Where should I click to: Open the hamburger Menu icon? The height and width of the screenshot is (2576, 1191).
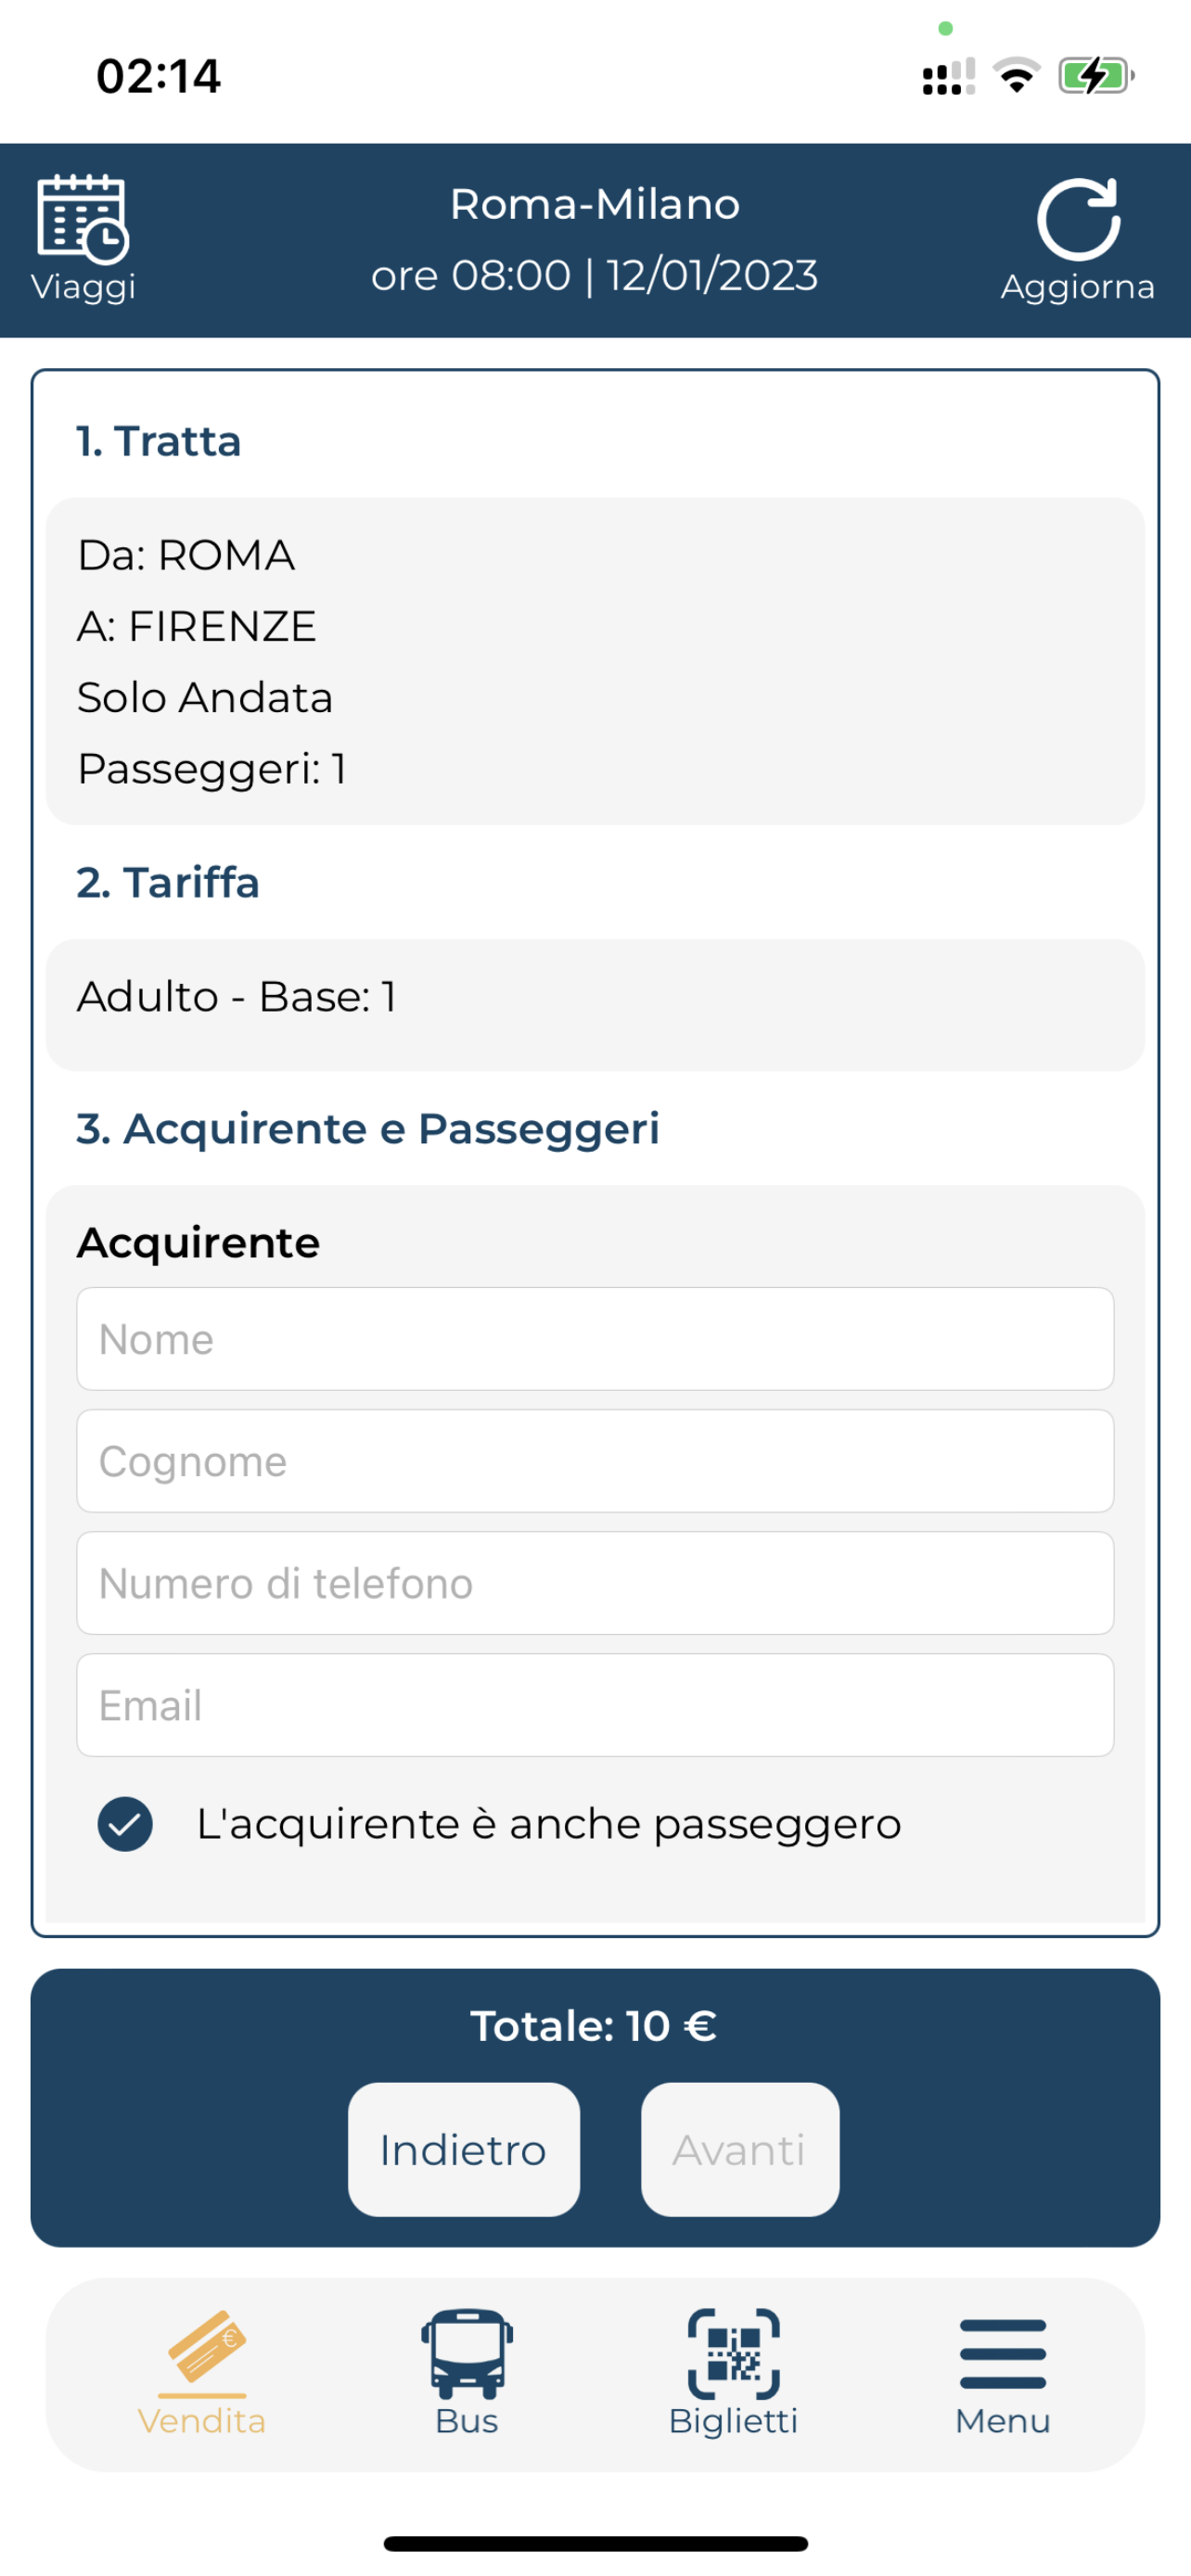(x=1003, y=2353)
